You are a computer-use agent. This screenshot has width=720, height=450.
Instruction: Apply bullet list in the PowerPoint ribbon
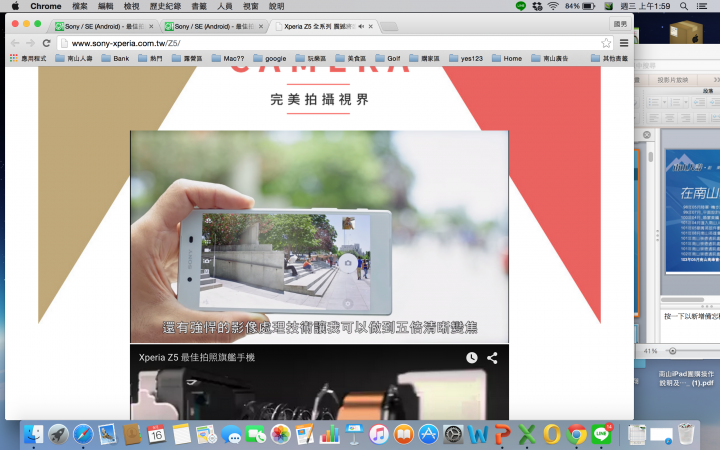pyautogui.click(x=654, y=102)
